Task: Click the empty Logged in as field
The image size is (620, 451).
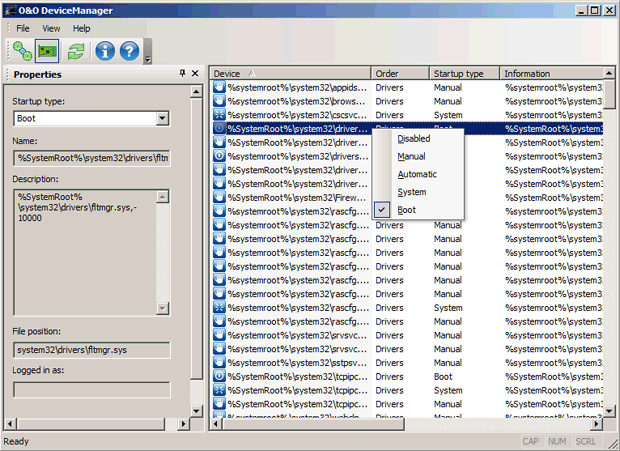Action: 91,390
